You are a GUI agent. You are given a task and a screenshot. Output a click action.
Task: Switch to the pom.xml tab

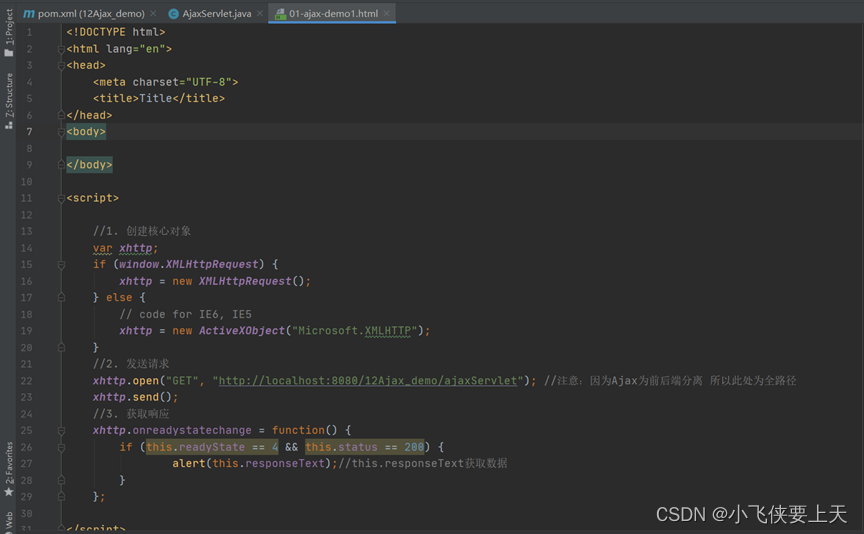(x=90, y=14)
